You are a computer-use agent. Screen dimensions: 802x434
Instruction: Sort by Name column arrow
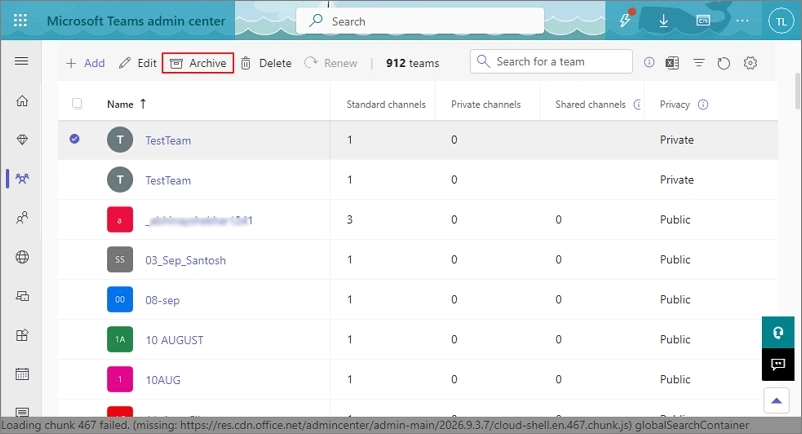(143, 104)
